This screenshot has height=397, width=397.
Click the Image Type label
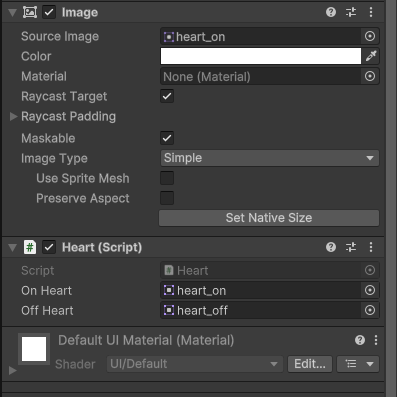click(x=54, y=158)
